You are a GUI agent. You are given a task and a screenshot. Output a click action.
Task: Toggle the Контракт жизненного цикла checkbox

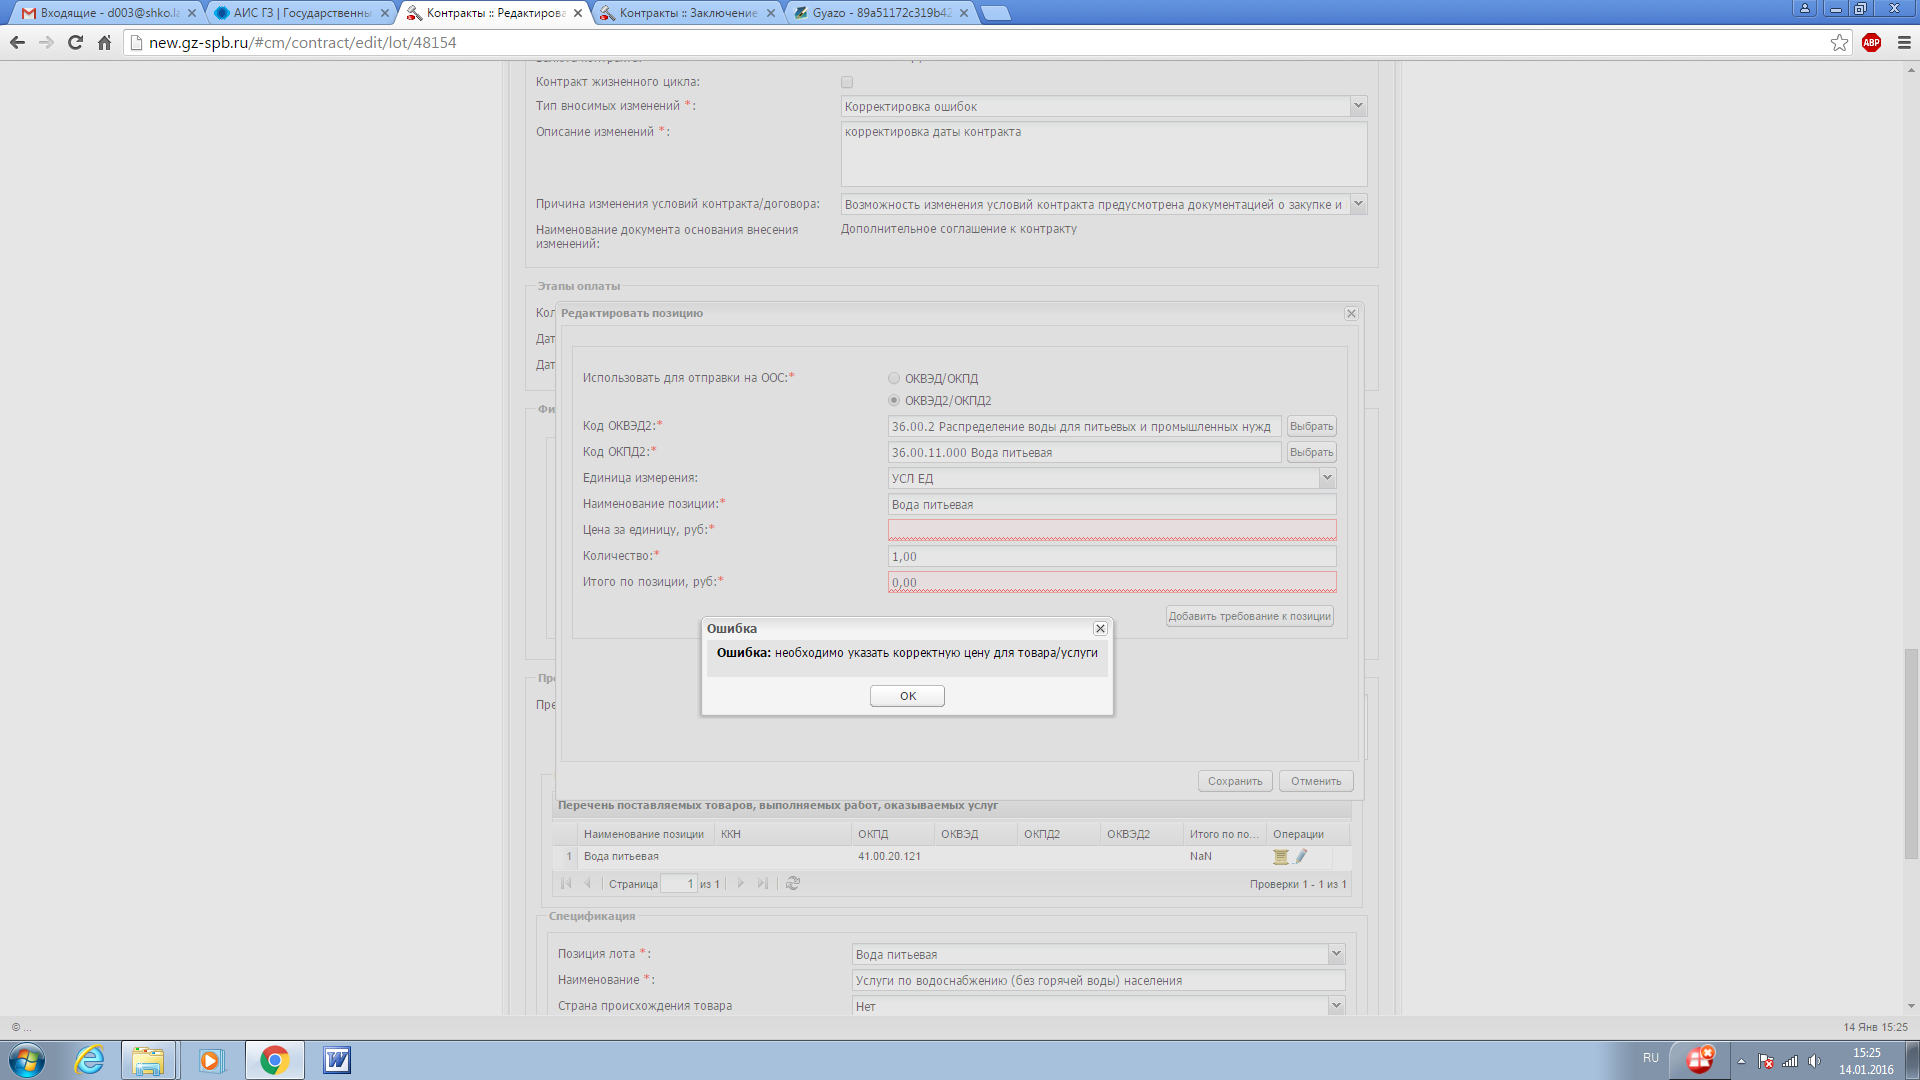[847, 82]
